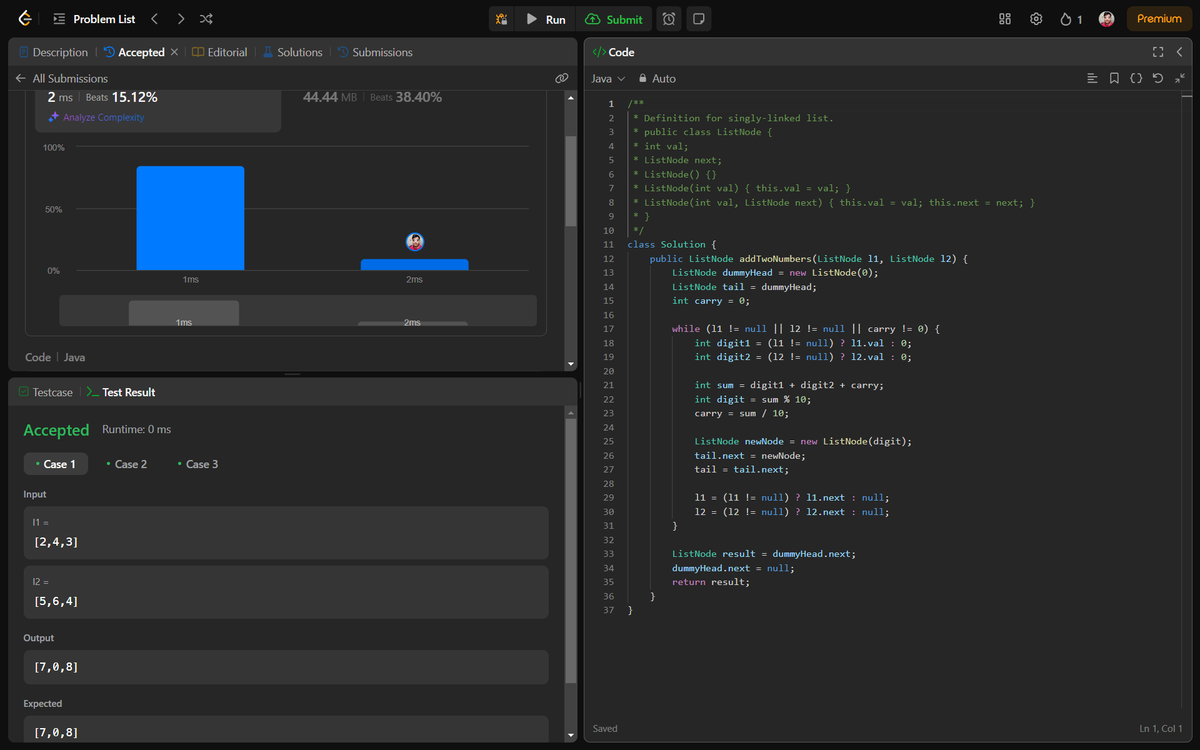The height and width of the screenshot is (750, 1200).
Task: Click Analyze Complexity
Action: (x=96, y=118)
